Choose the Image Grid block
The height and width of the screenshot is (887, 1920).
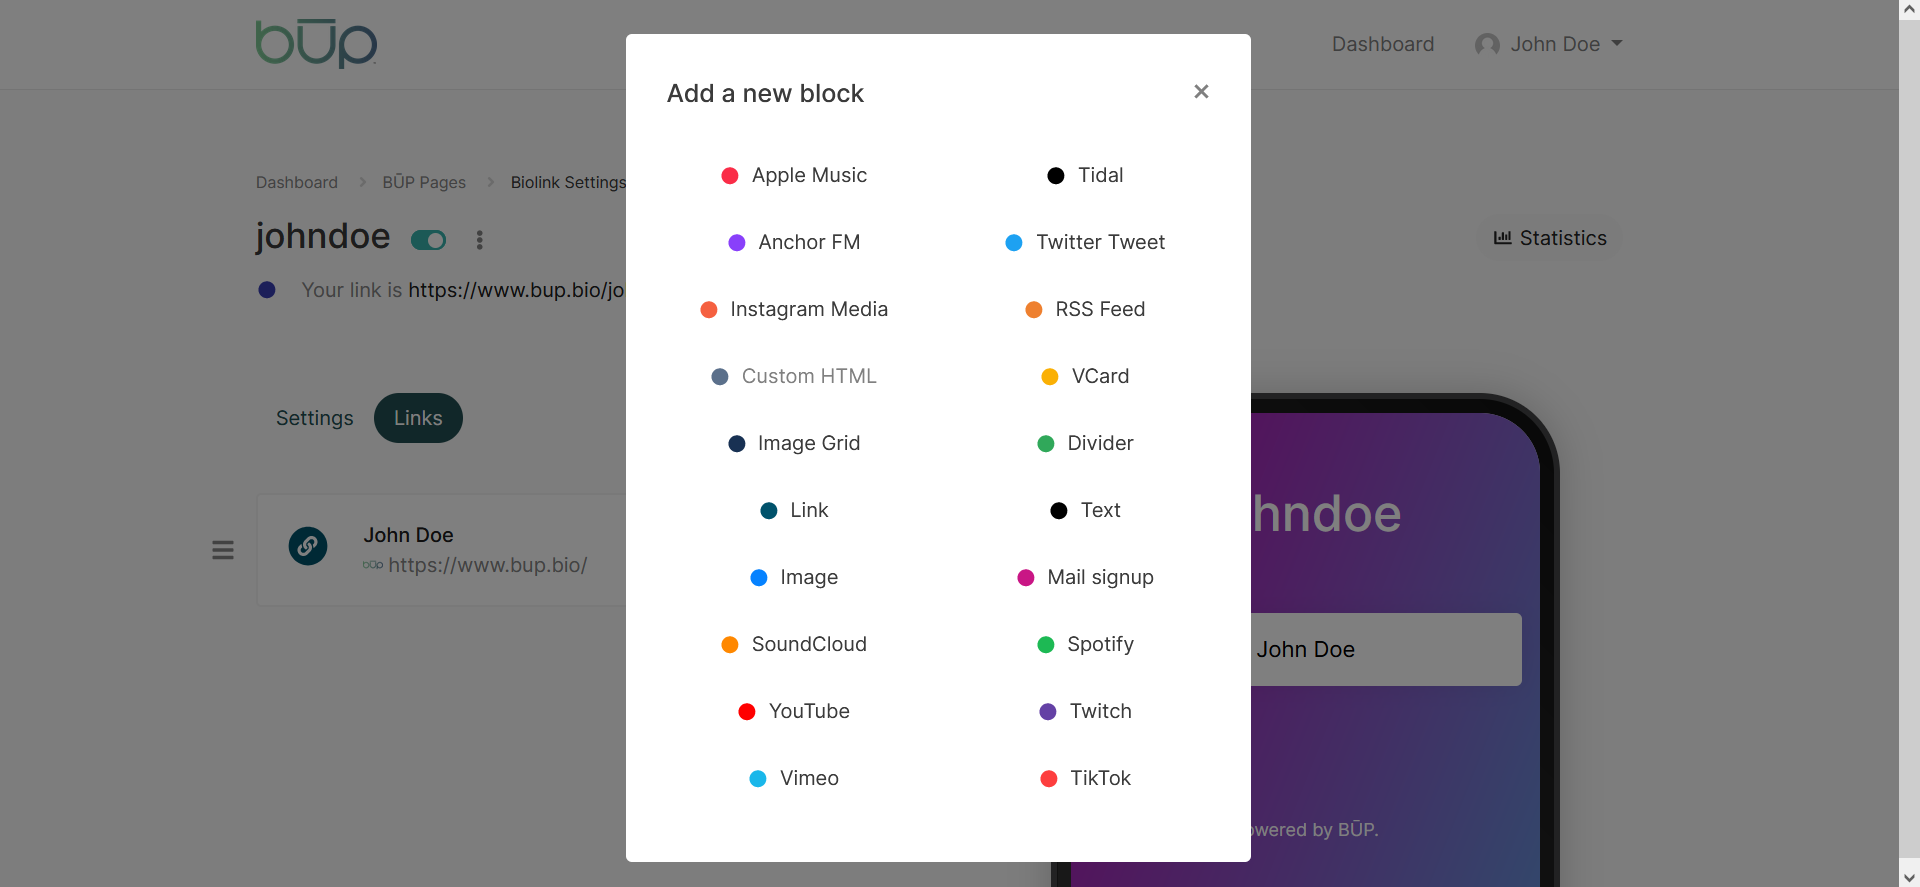(794, 443)
